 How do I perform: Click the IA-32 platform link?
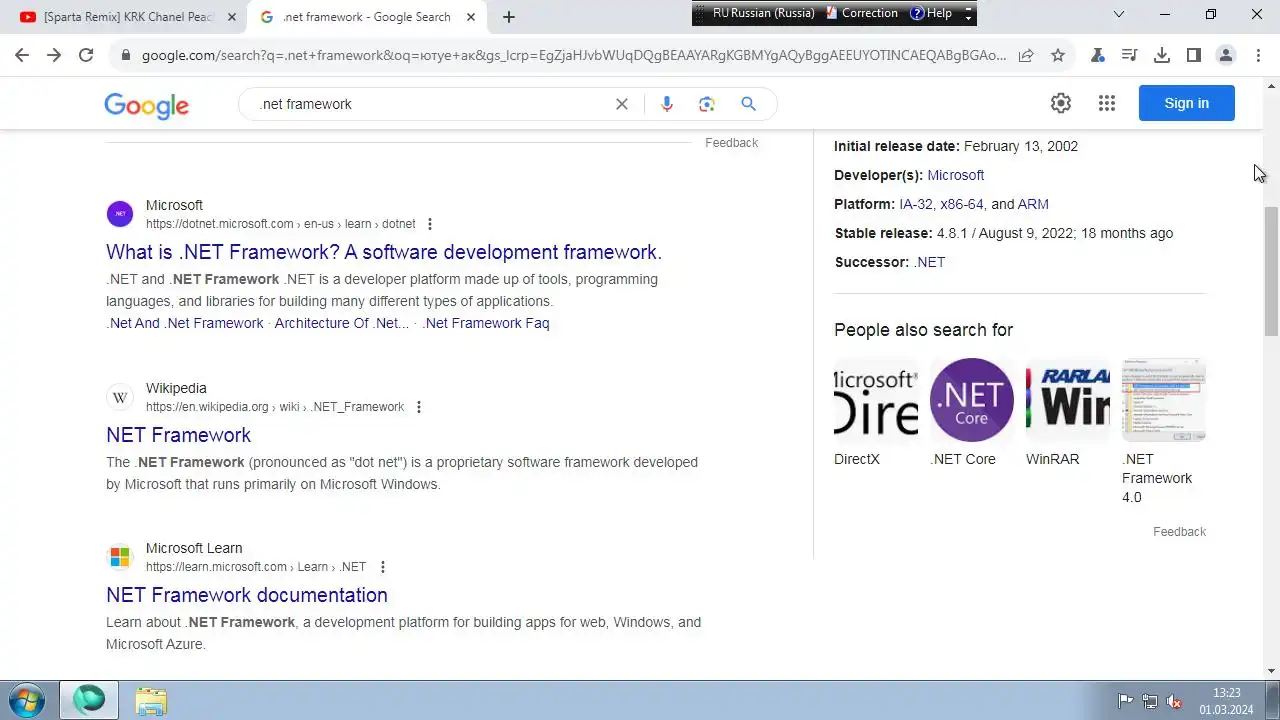(x=915, y=204)
